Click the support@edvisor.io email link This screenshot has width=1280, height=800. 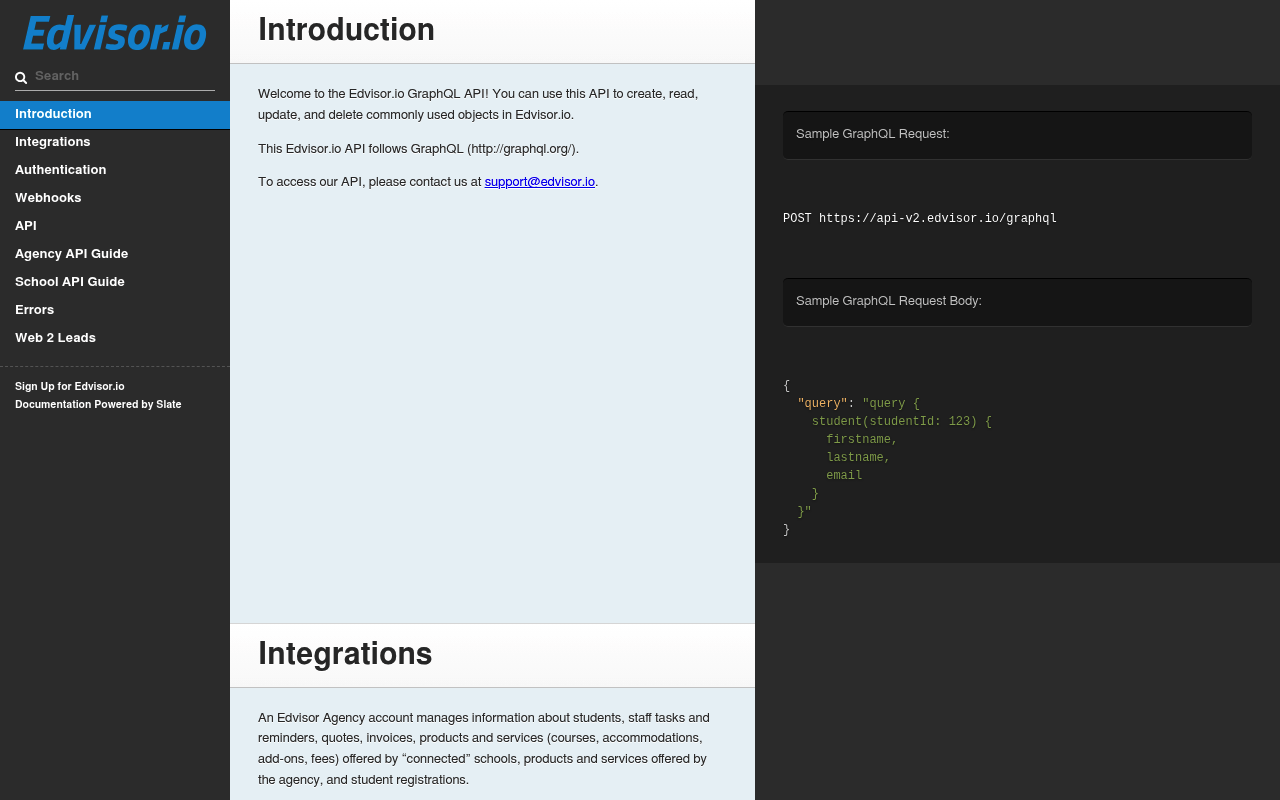tap(540, 182)
